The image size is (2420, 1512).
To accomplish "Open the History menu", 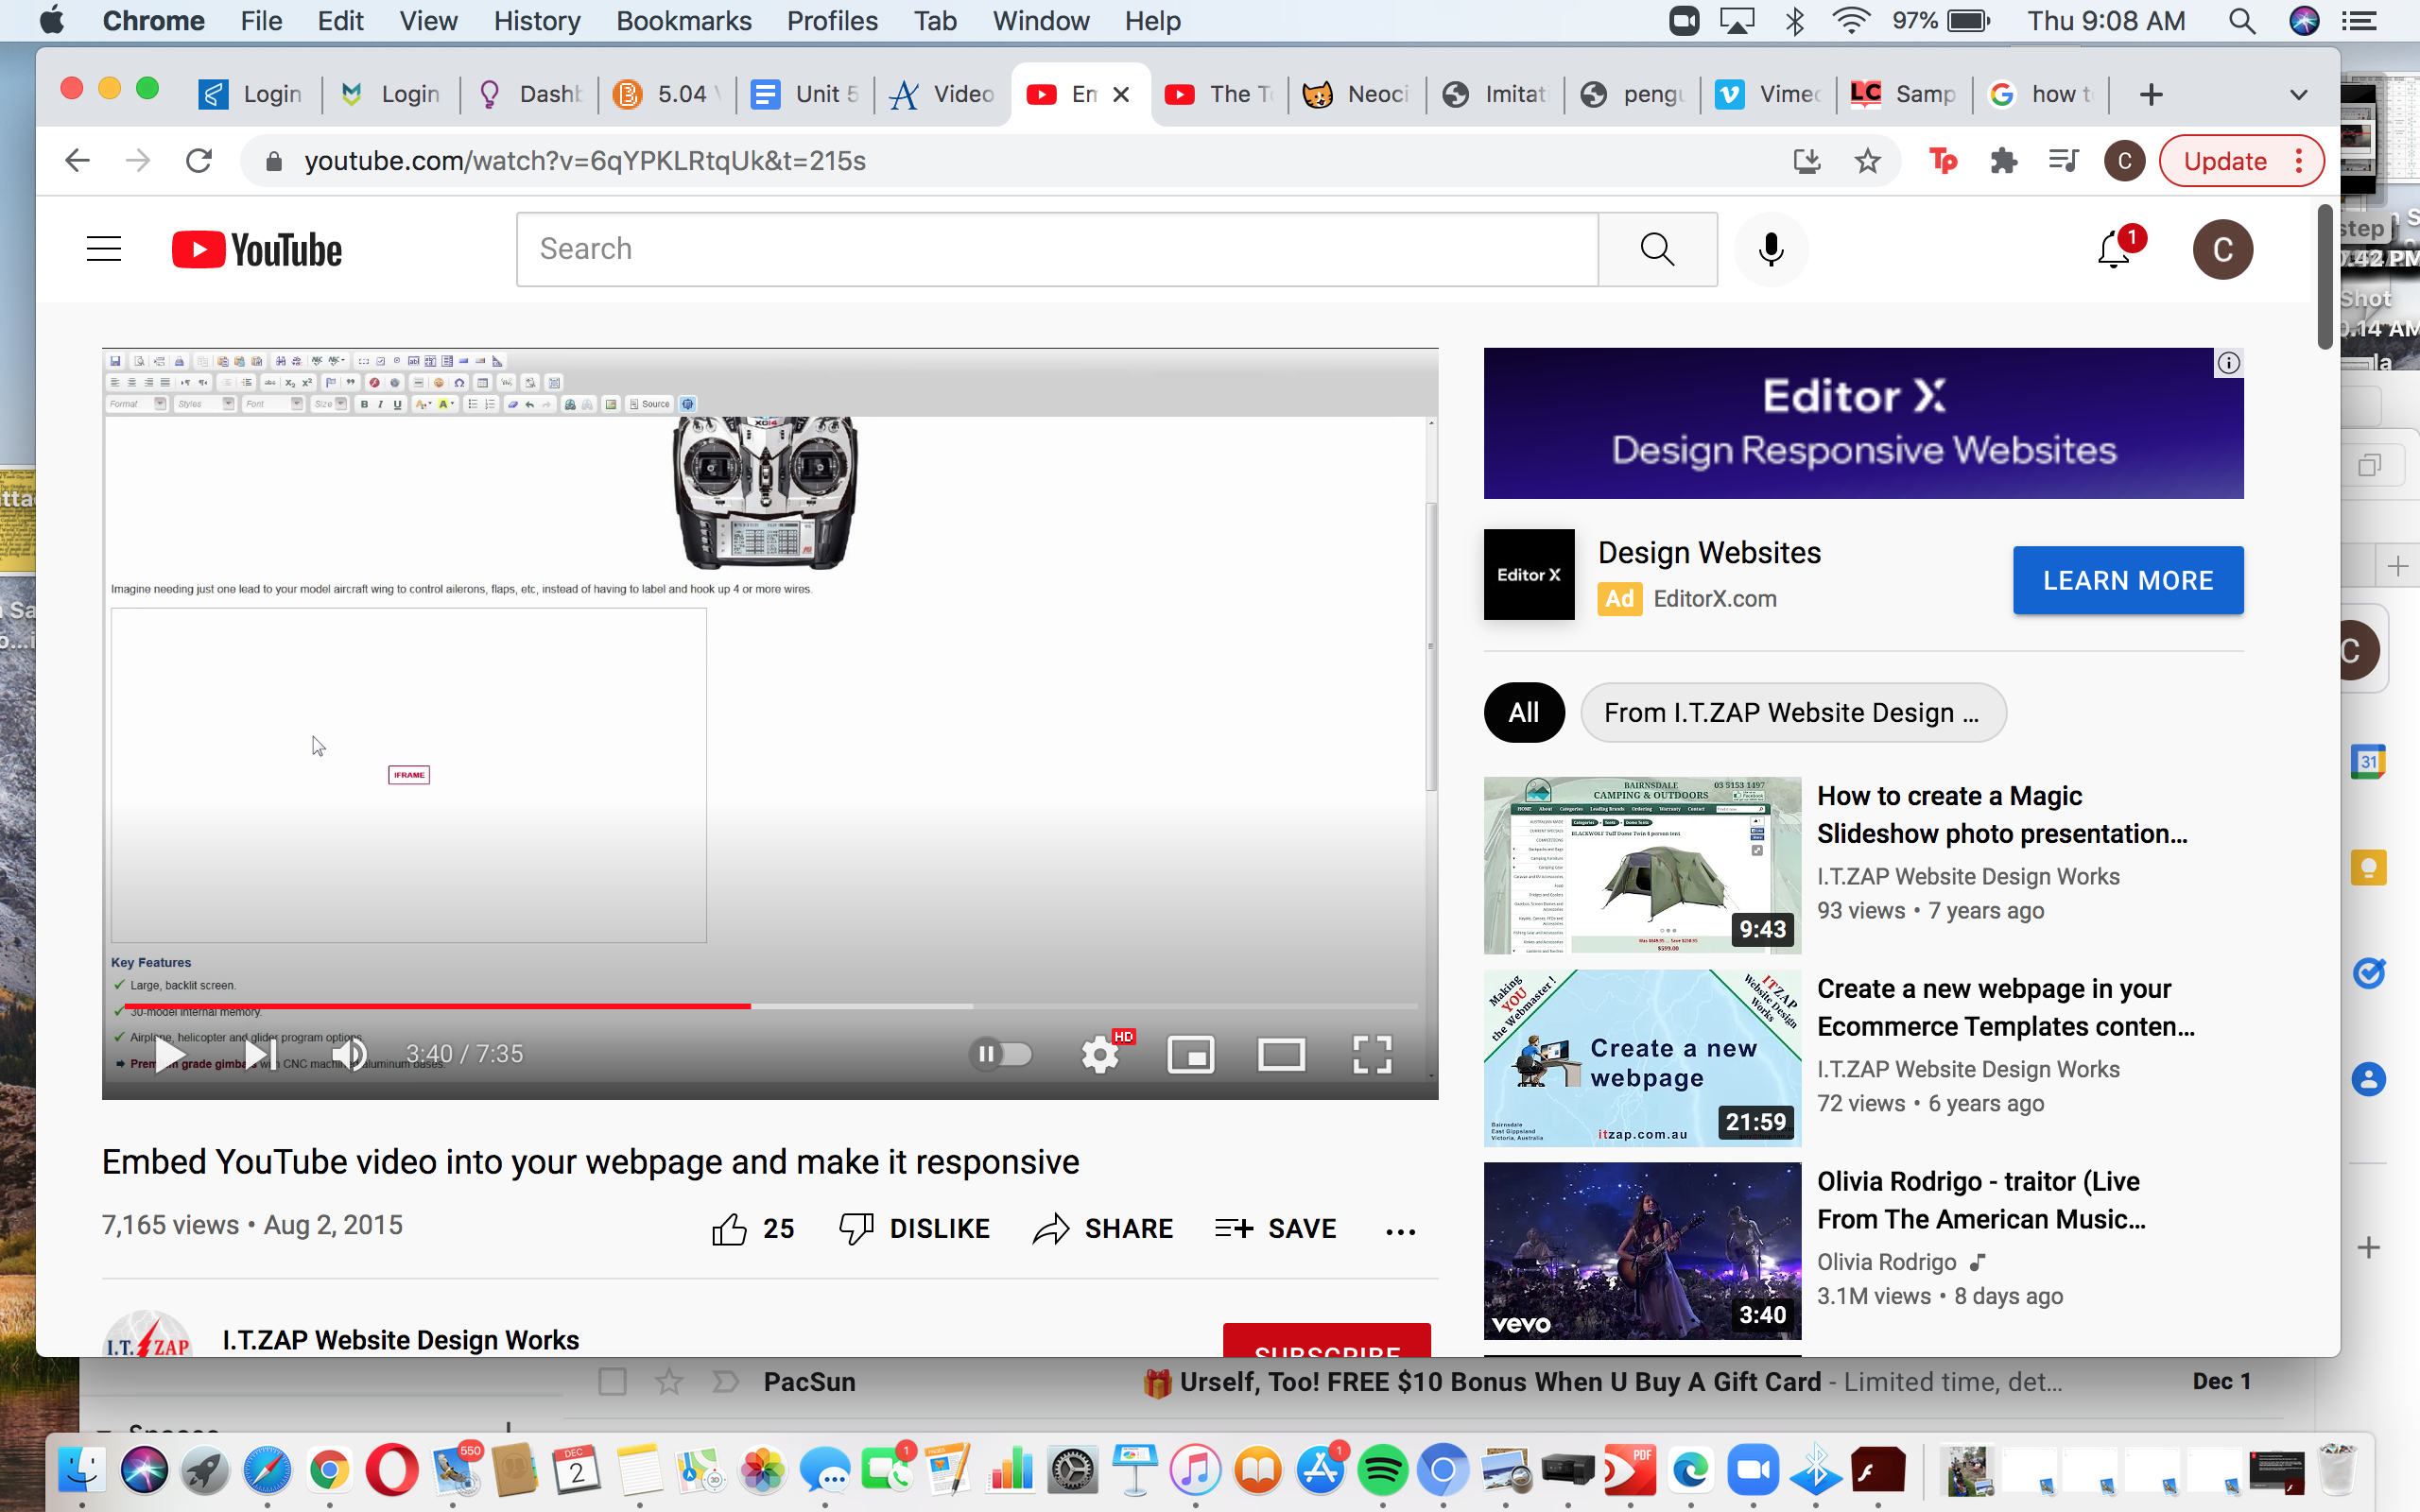I will pyautogui.click(x=537, y=21).
